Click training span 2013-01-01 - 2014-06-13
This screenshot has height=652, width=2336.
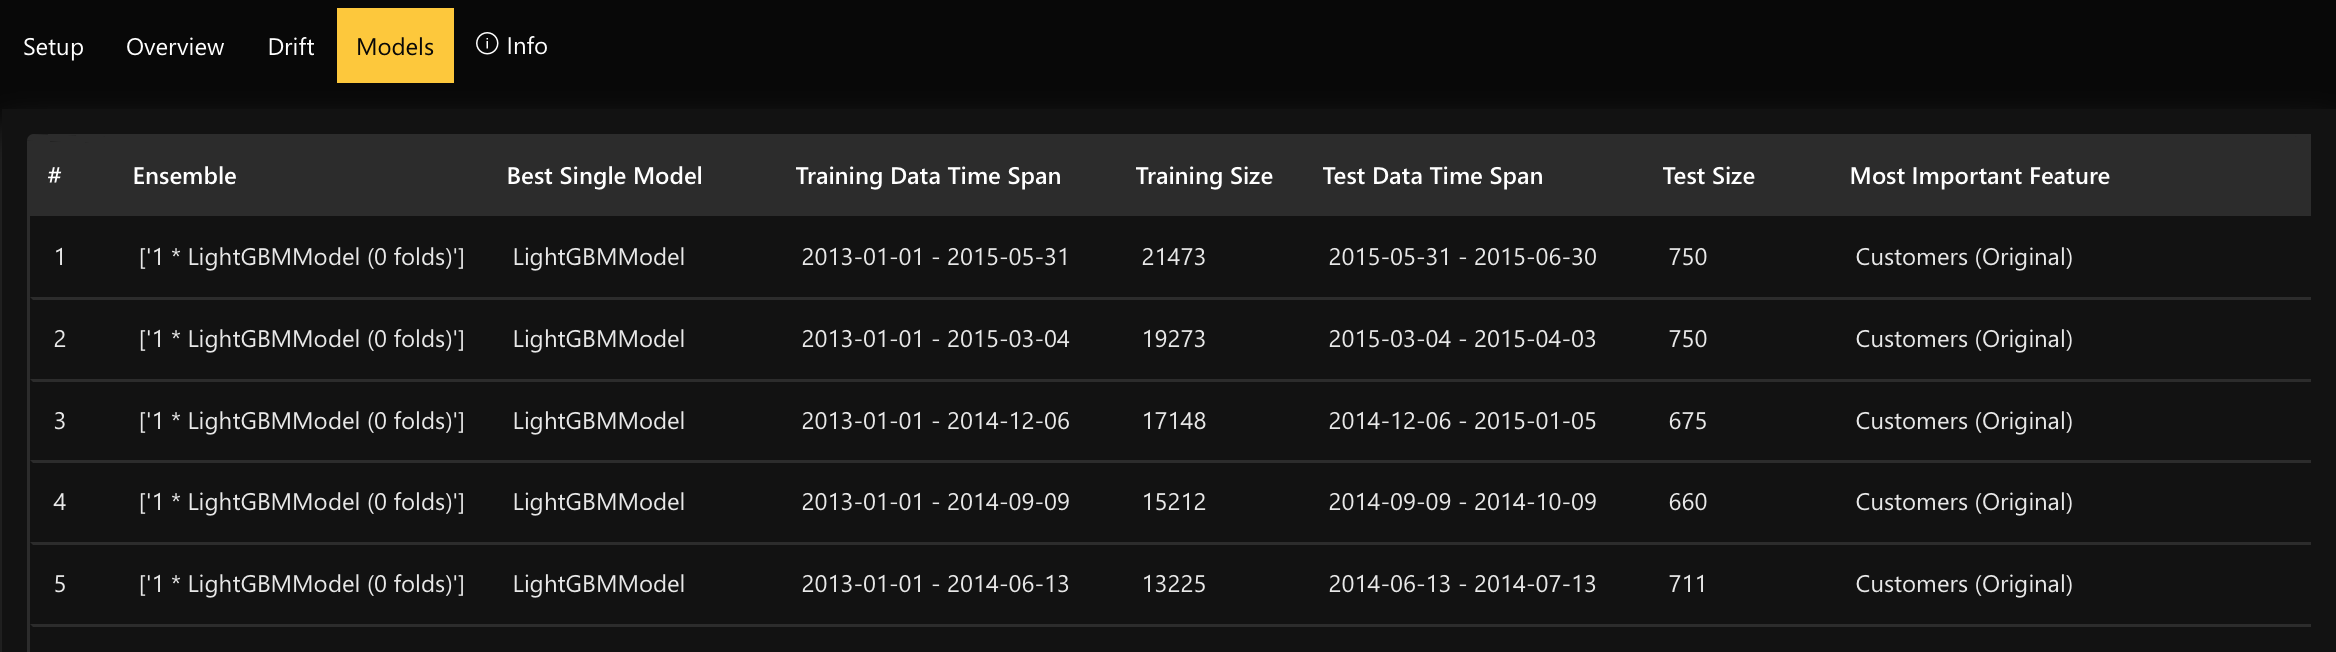(935, 584)
